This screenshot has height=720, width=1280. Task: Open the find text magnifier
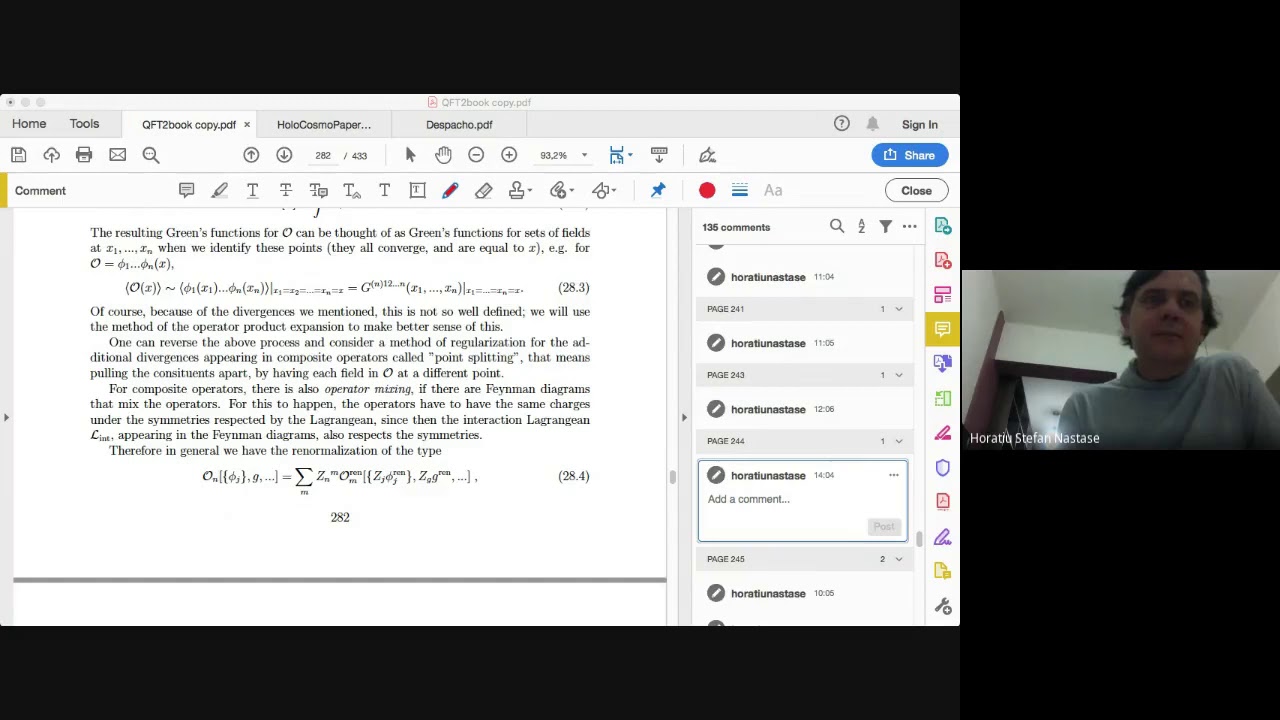pyautogui.click(x=151, y=155)
